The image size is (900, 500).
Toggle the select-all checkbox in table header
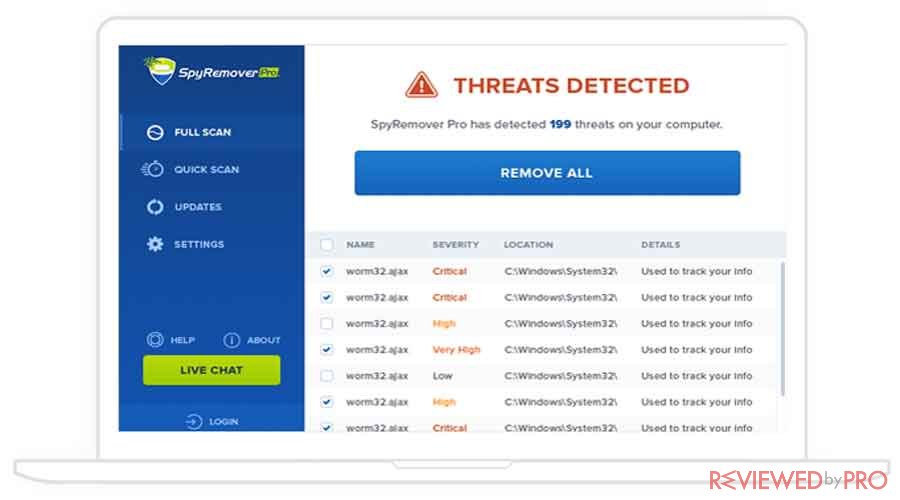[x=327, y=245]
